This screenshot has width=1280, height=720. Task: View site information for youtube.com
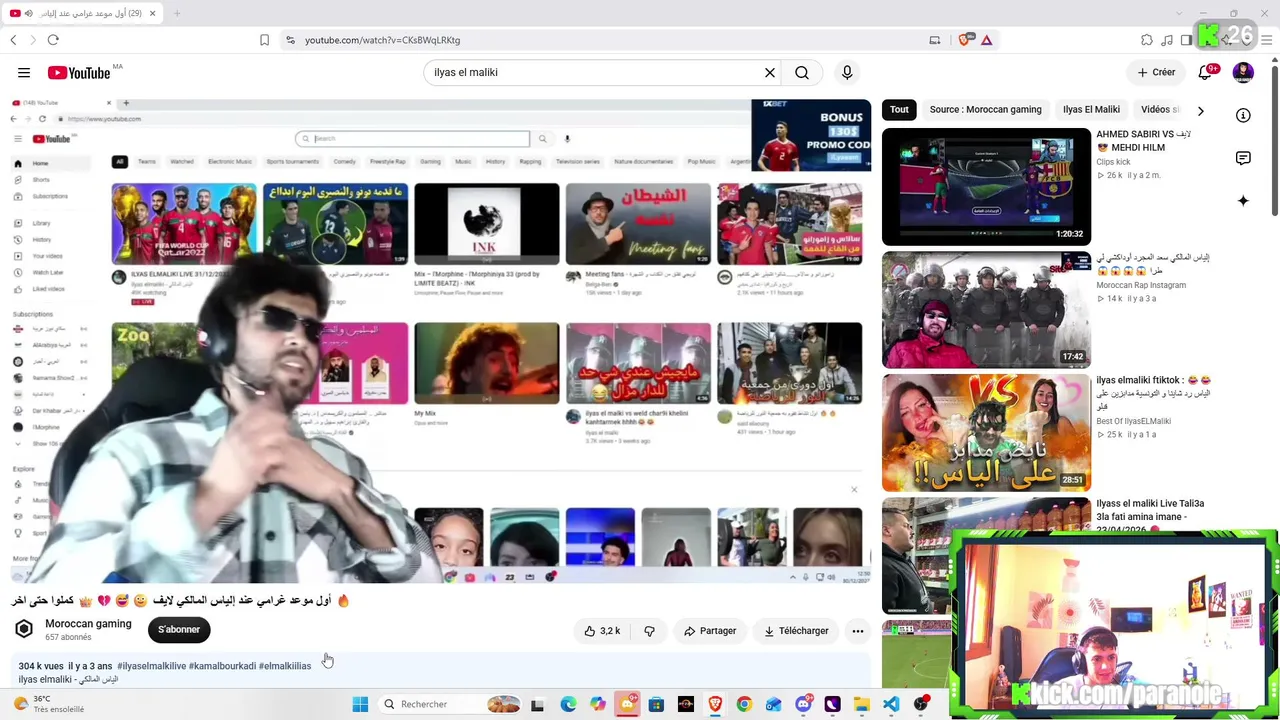(x=290, y=40)
